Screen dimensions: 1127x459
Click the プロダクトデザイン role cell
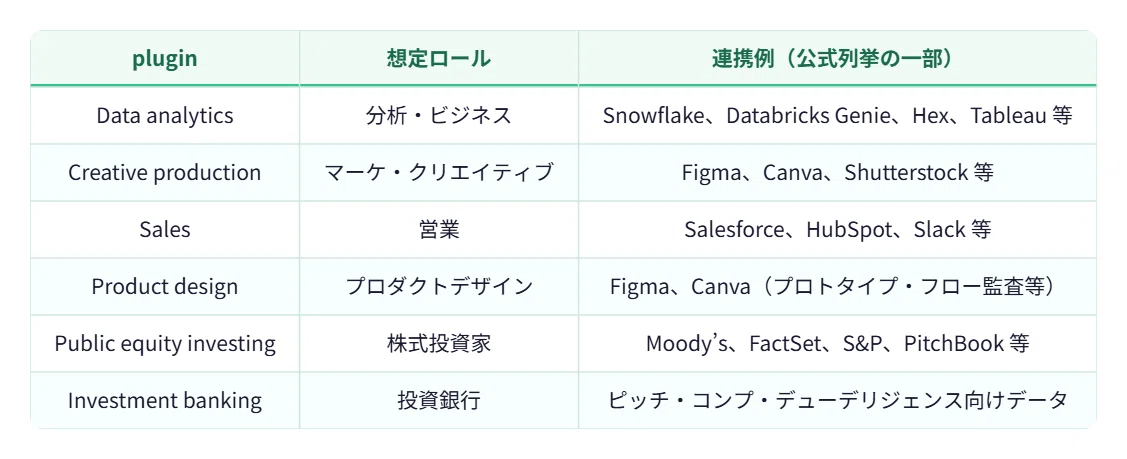[438, 287]
